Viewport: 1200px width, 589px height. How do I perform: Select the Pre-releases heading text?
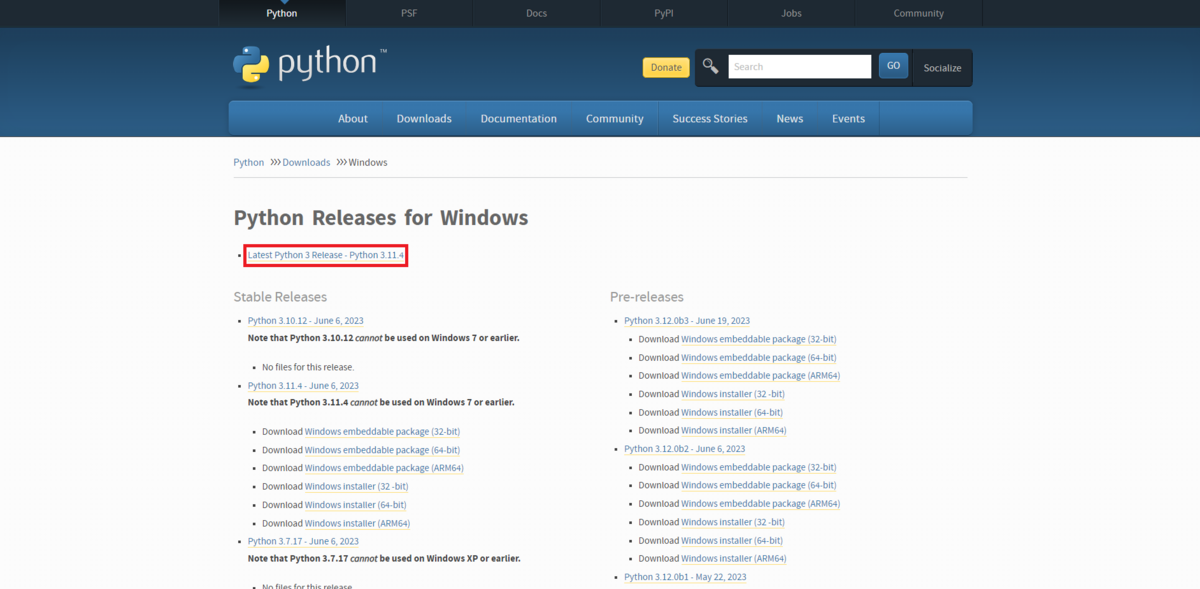point(647,297)
